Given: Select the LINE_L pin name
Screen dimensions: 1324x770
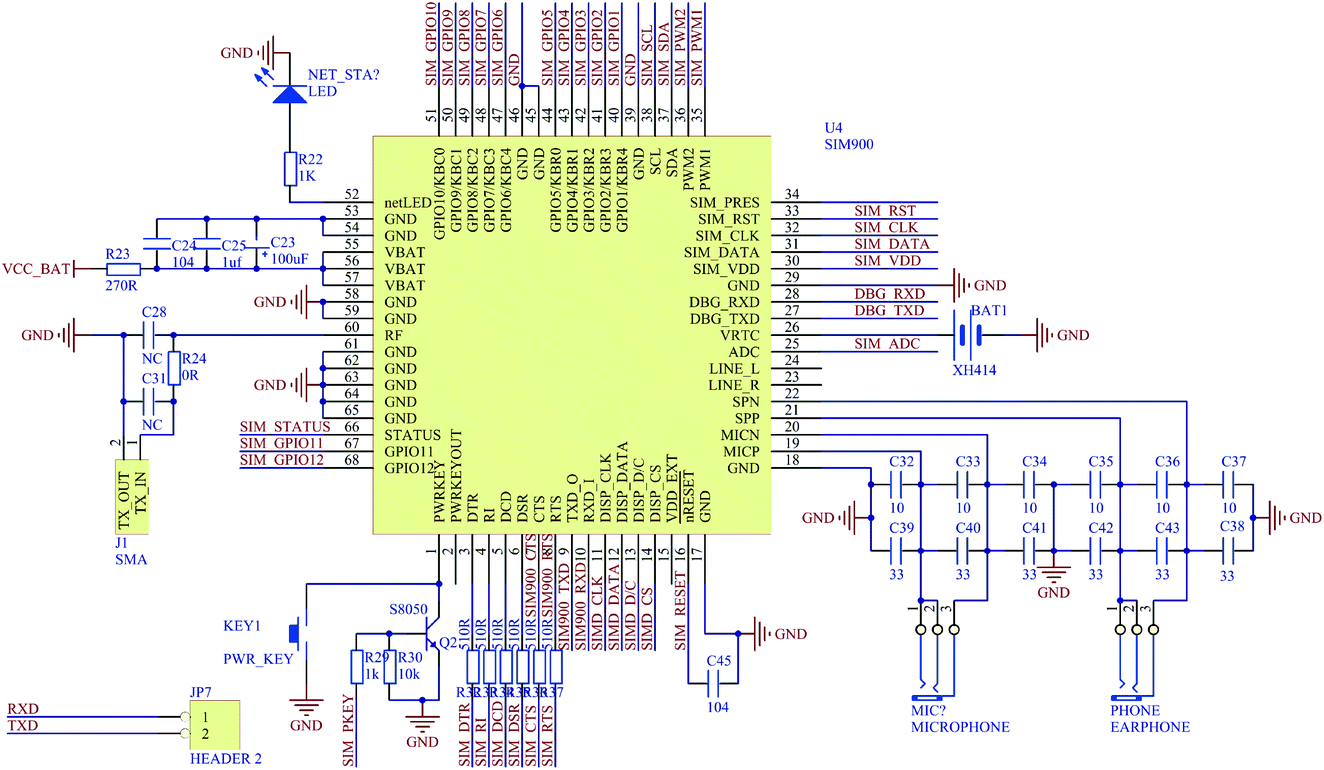Looking at the screenshot, I should coord(734,368).
